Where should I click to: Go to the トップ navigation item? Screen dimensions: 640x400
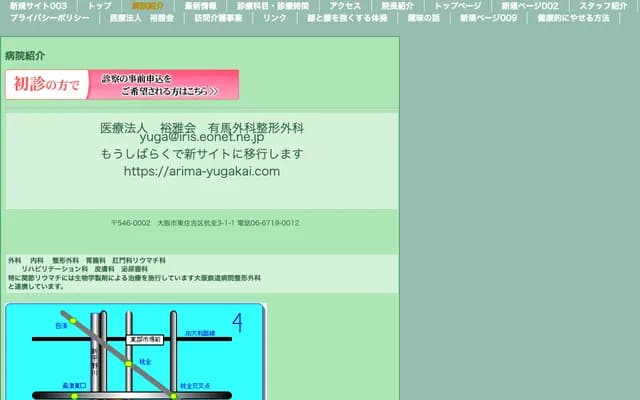pyautogui.click(x=100, y=6)
